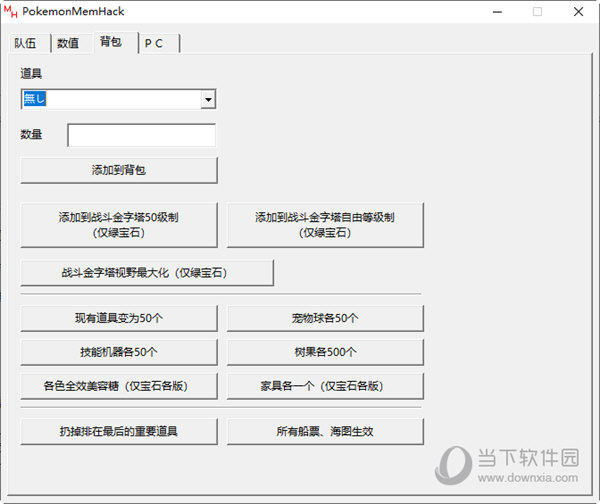Click 所有船票、海图生效 button
600x504 pixels.
(325, 431)
